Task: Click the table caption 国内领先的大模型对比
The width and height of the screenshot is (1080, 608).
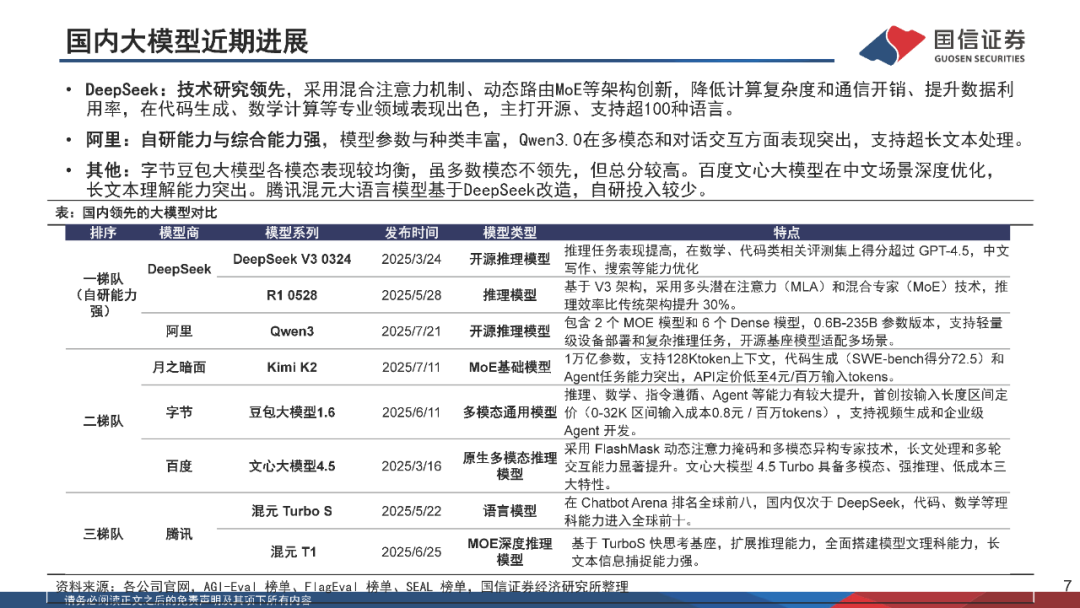Action: 149,213
